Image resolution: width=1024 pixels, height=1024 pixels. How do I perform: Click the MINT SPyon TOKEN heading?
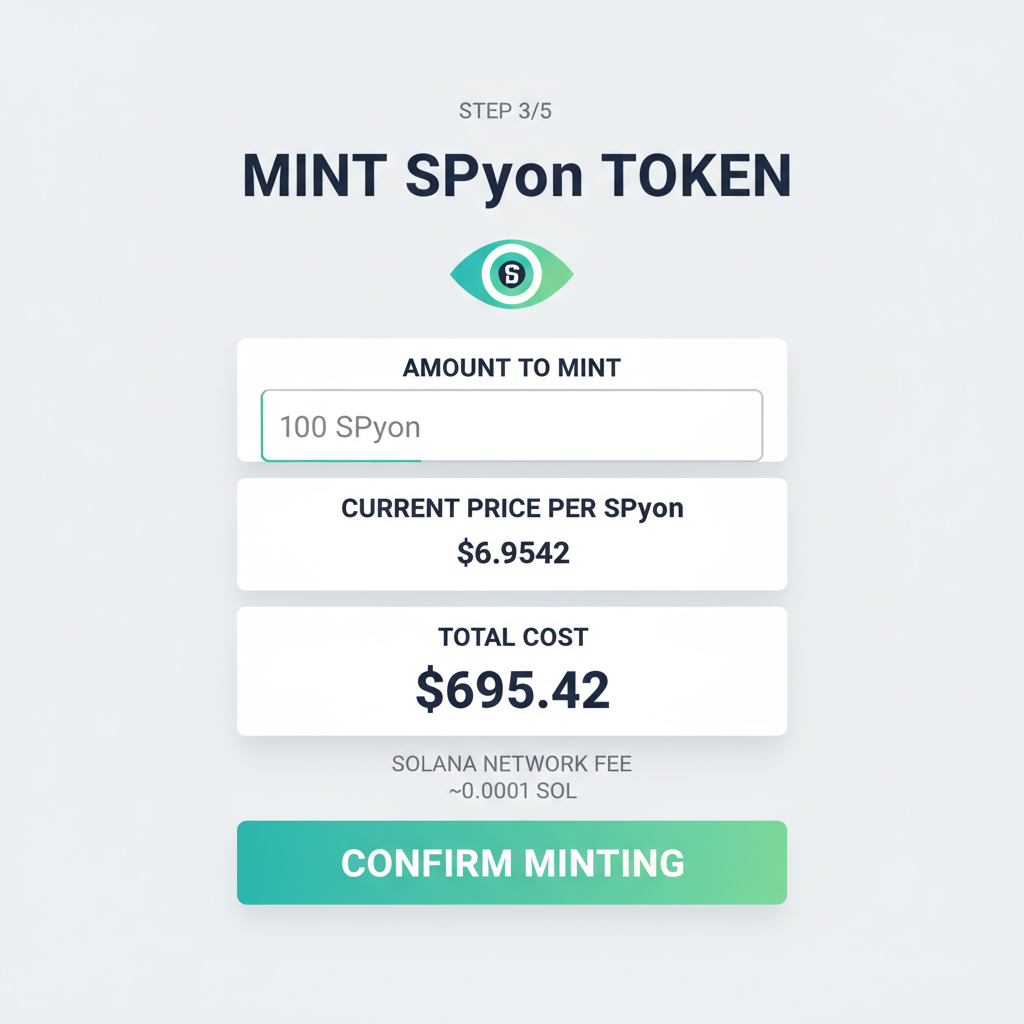coord(512,175)
